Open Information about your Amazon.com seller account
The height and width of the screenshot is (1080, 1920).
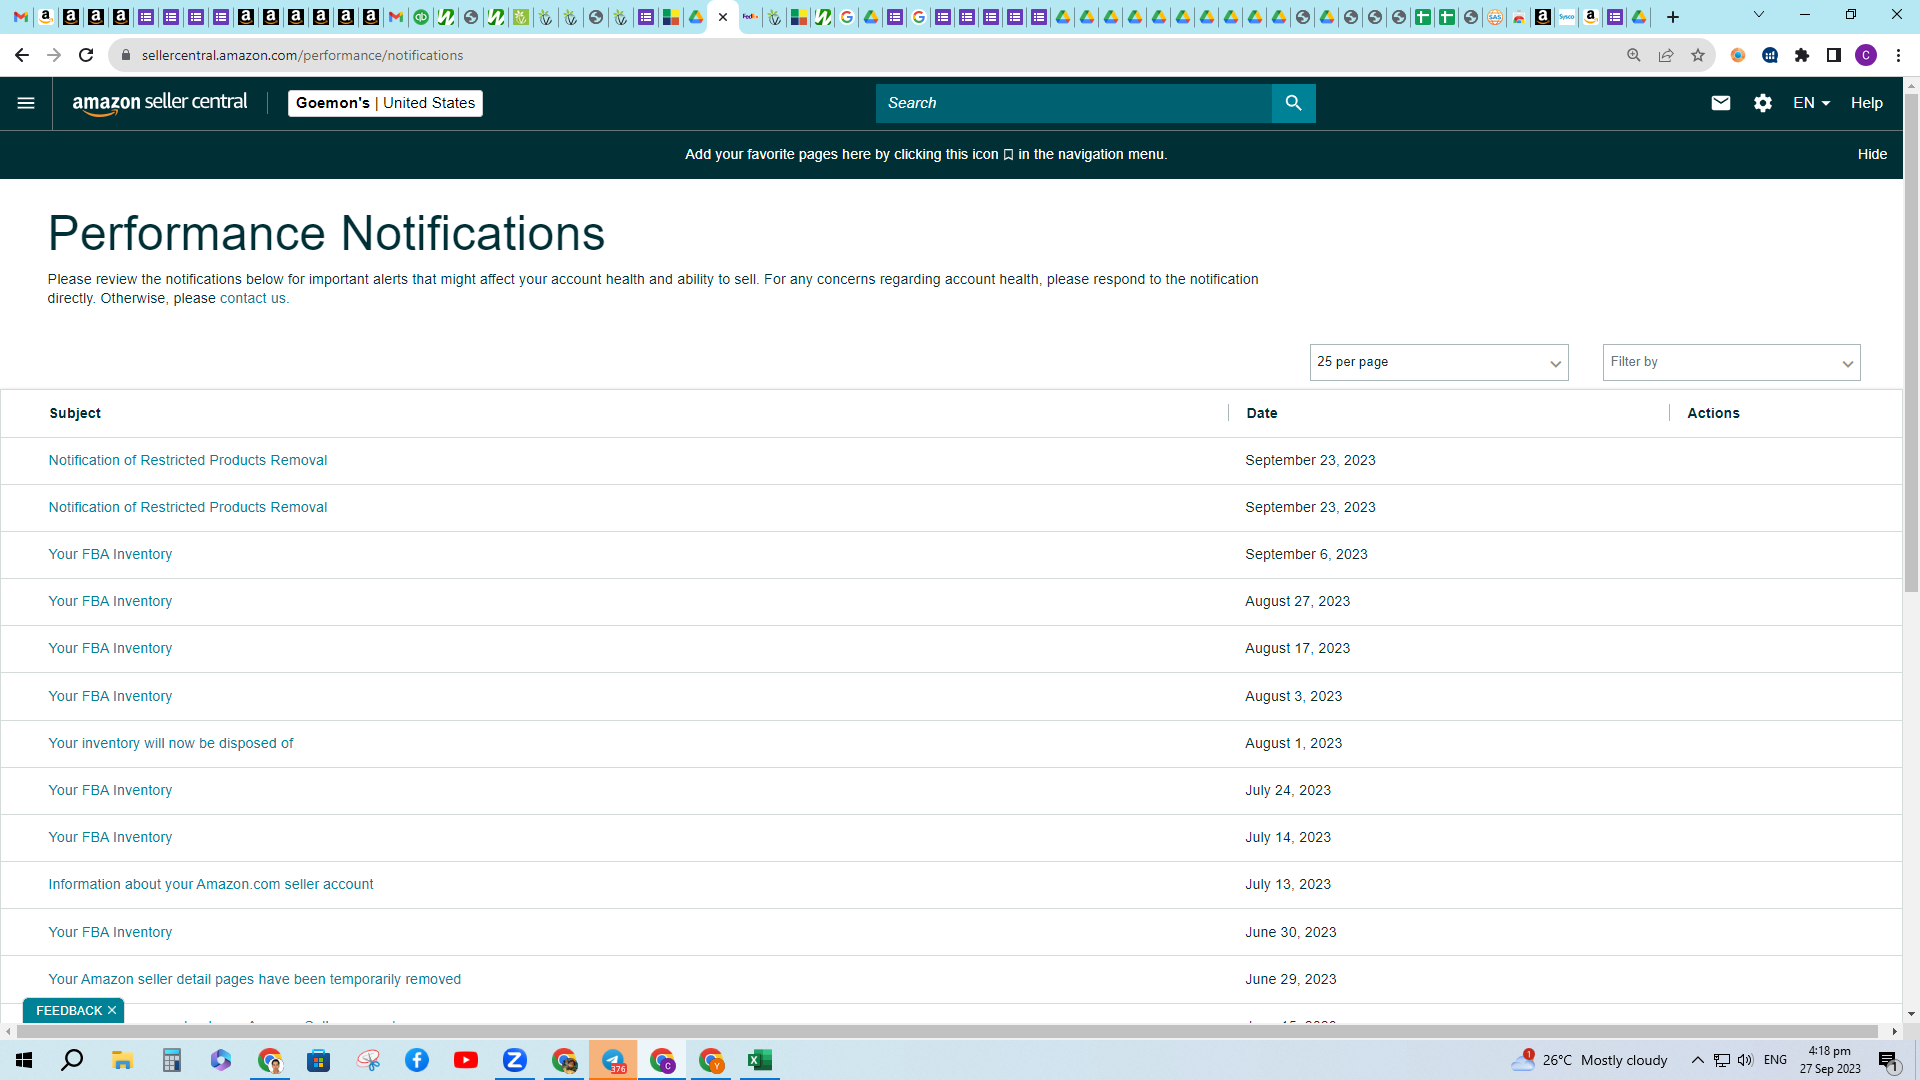point(211,884)
